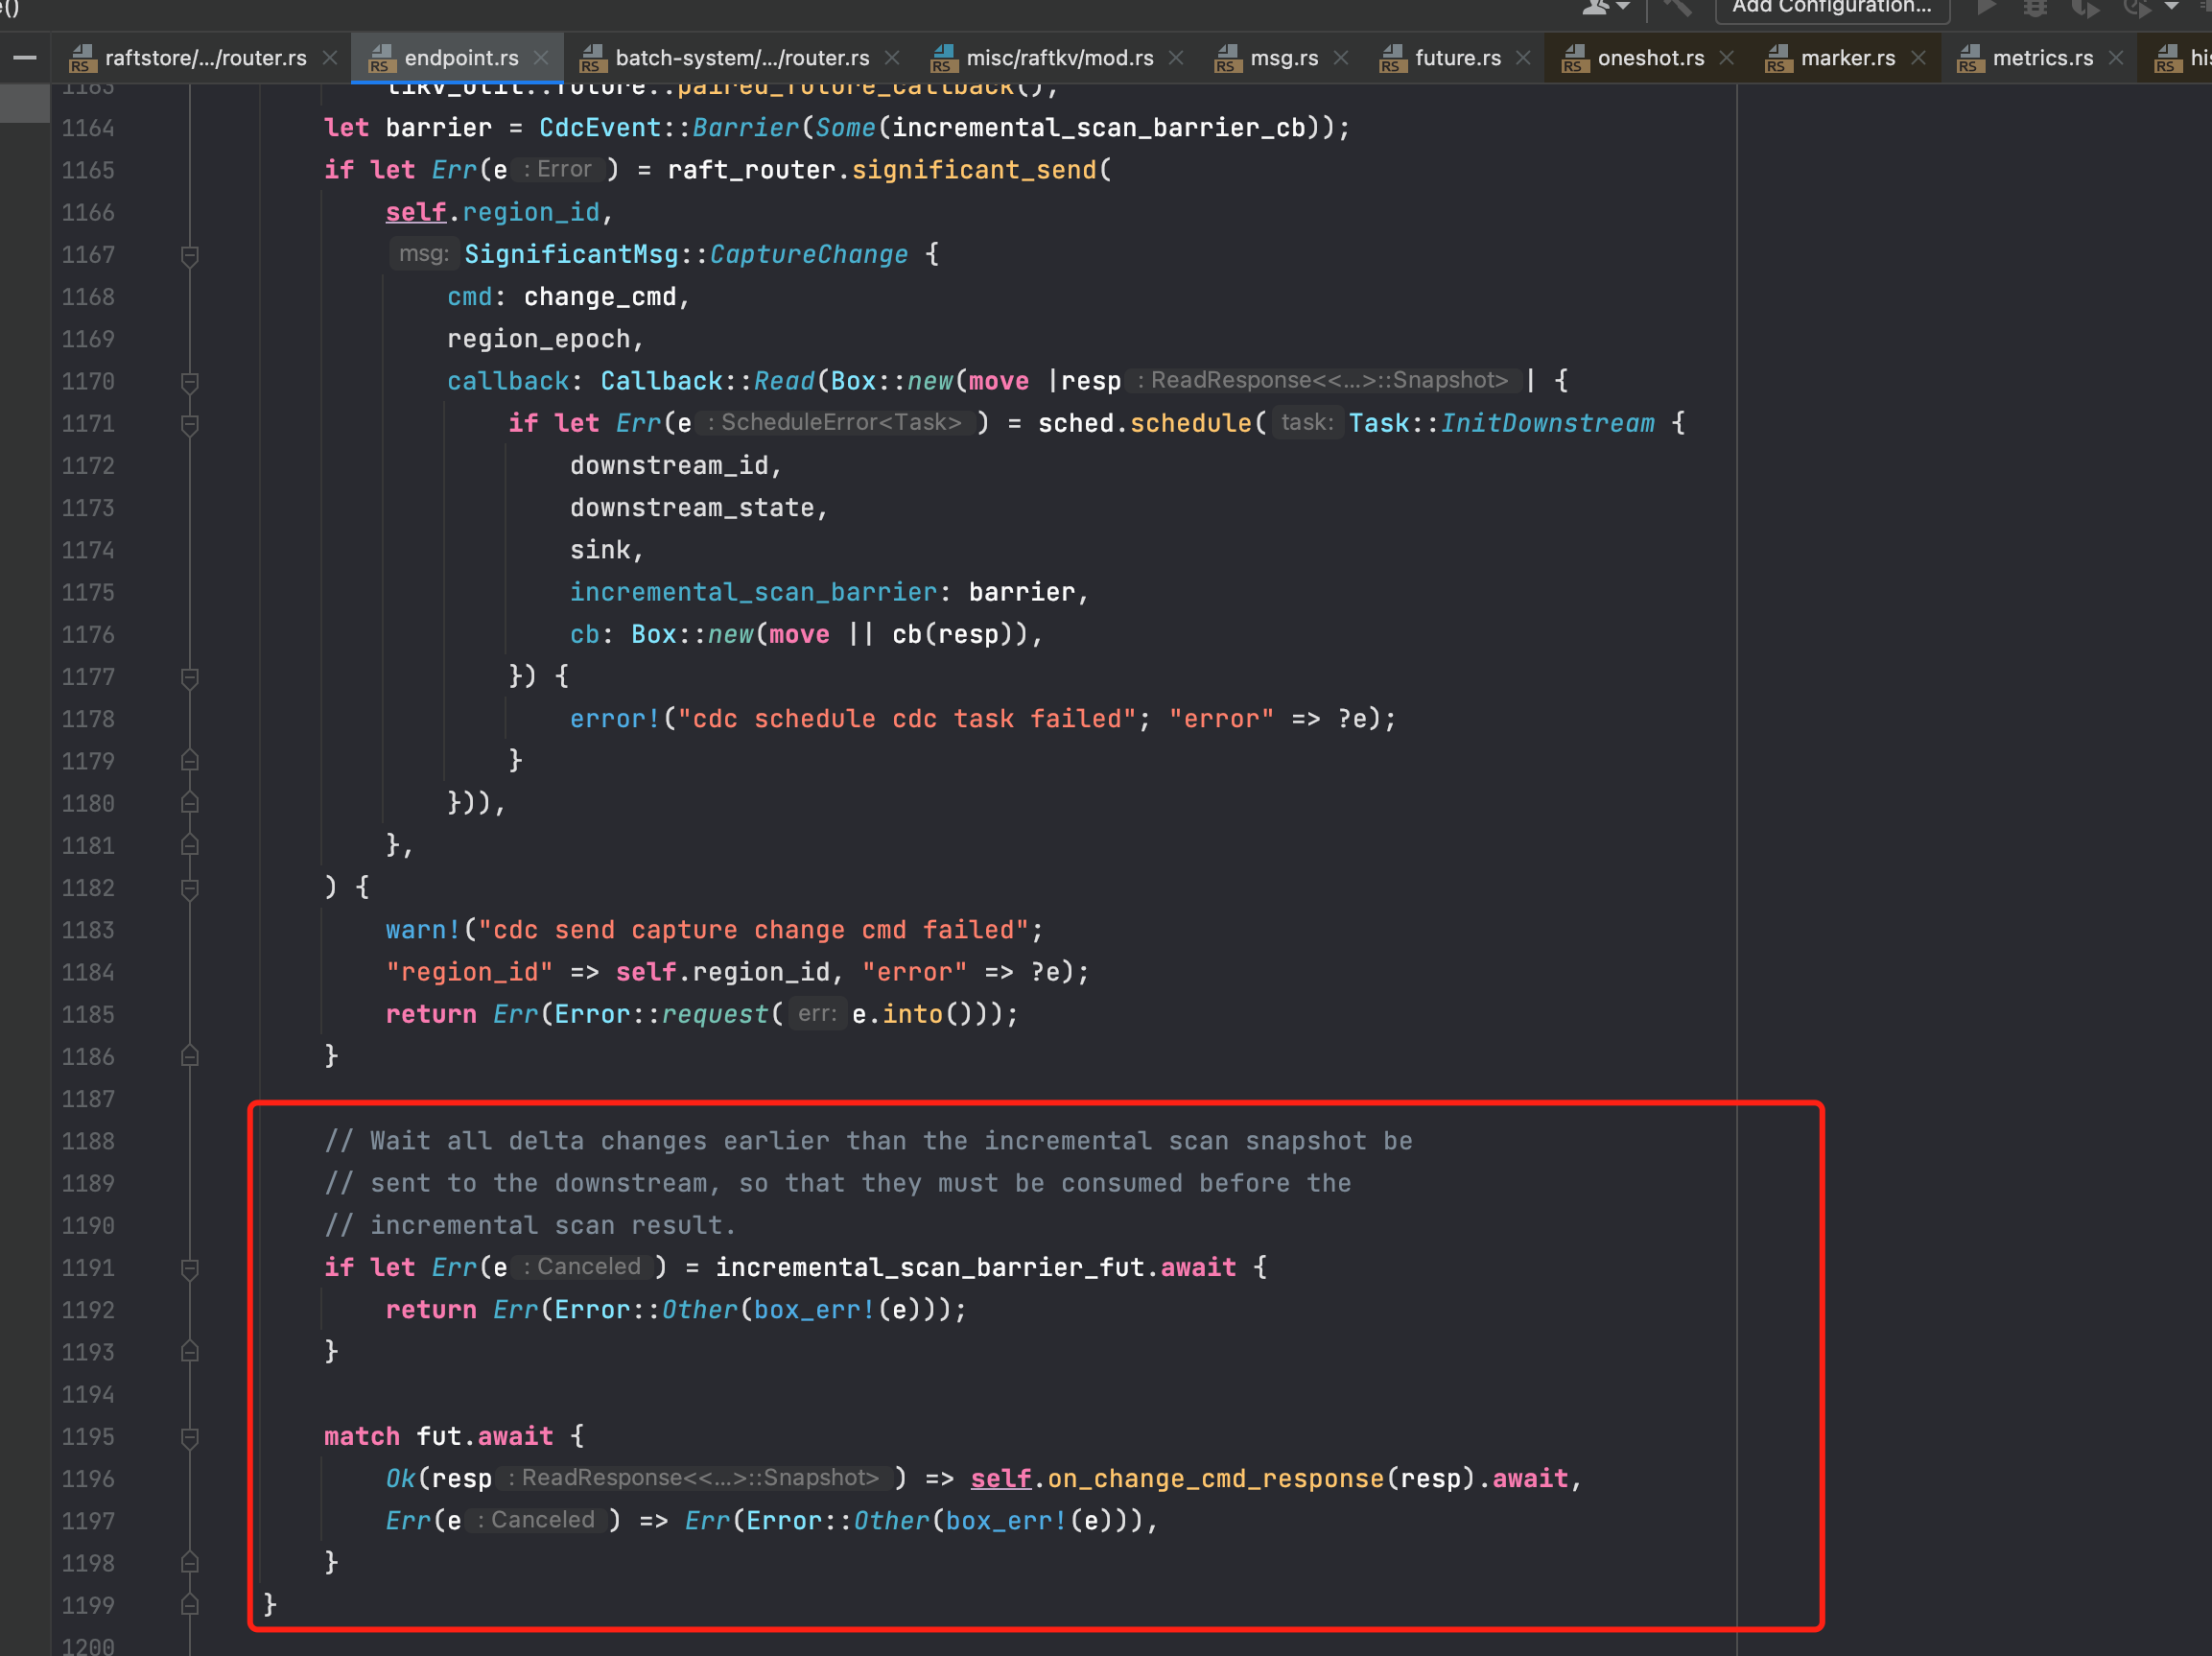Switch to the misc/raftkv/mod.rs tab
The image size is (2212, 1656).
1060,57
